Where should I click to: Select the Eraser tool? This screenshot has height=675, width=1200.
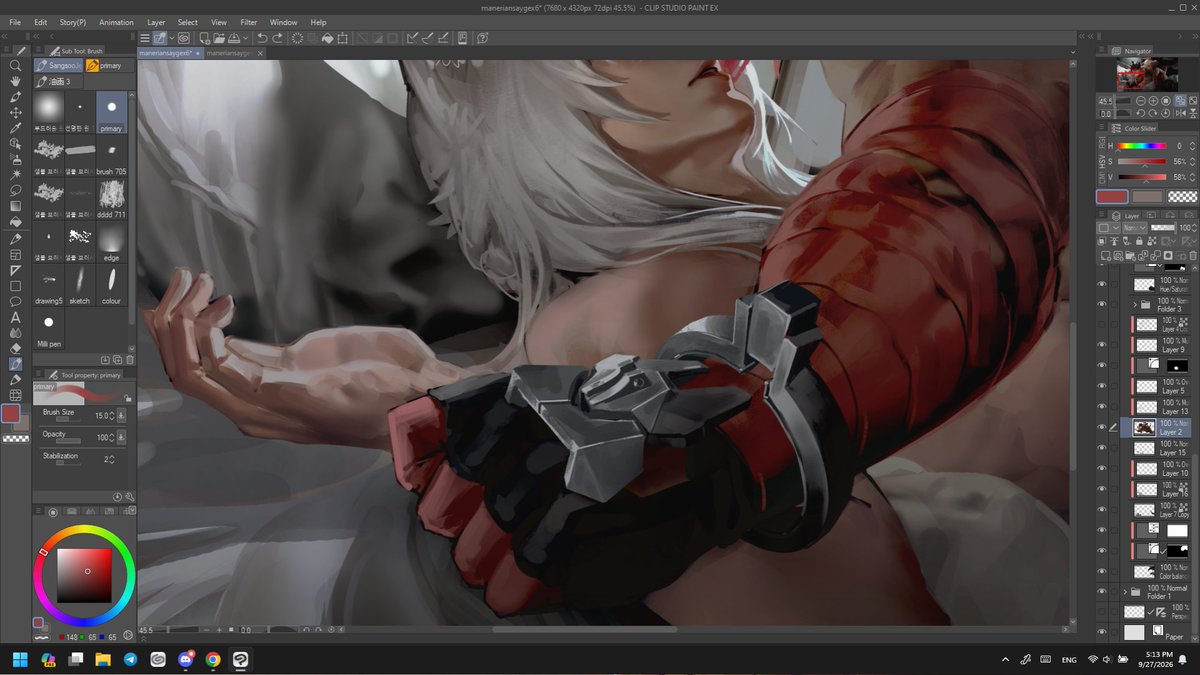[16, 348]
